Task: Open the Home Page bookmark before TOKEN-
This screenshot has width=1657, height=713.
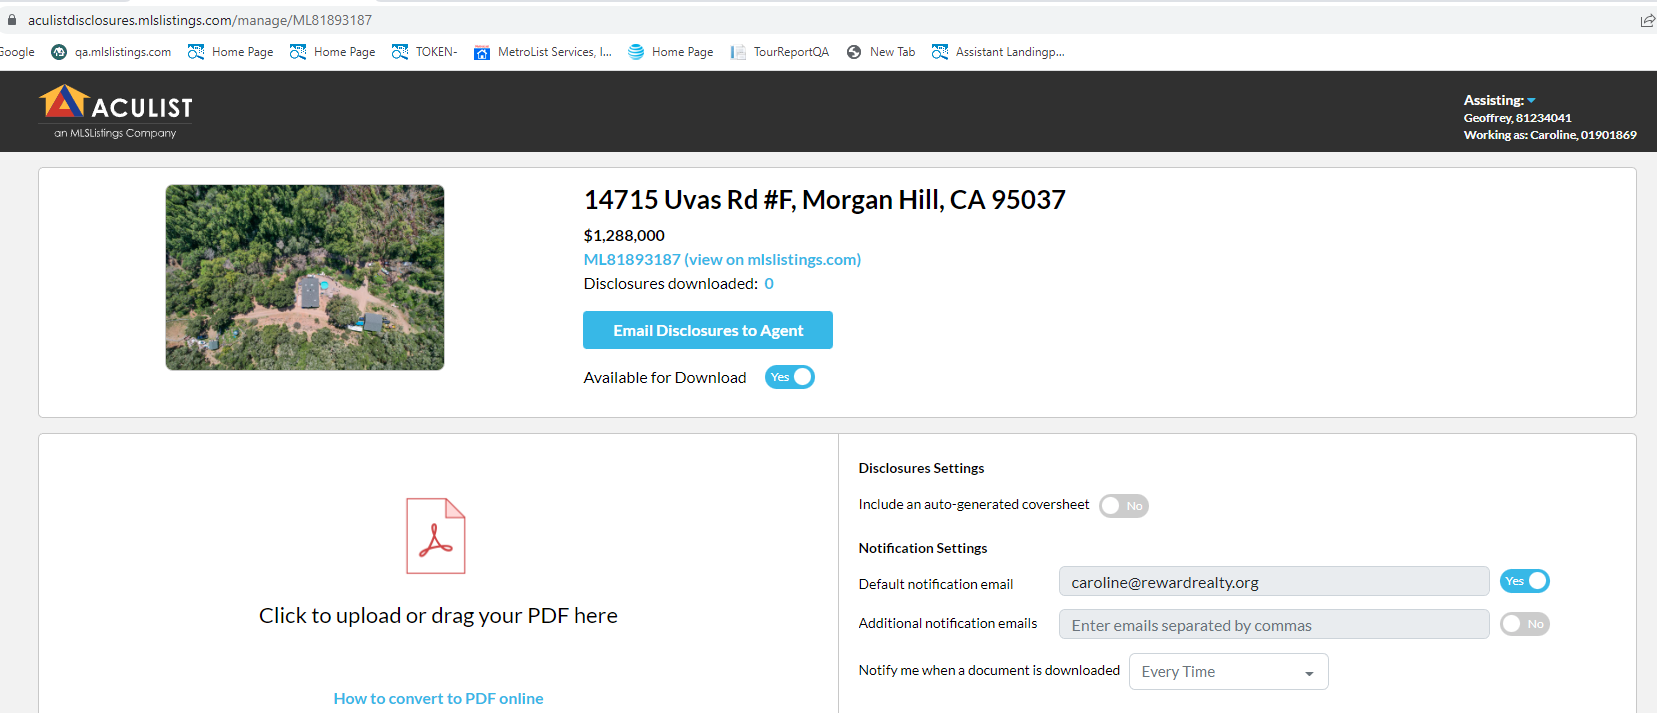Action: pyautogui.click(x=333, y=52)
